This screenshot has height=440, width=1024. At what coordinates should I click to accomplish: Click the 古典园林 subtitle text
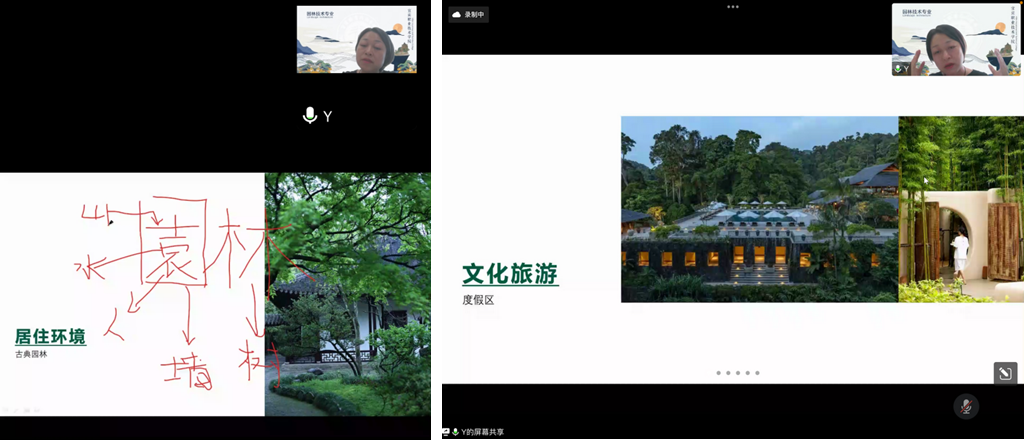32,355
